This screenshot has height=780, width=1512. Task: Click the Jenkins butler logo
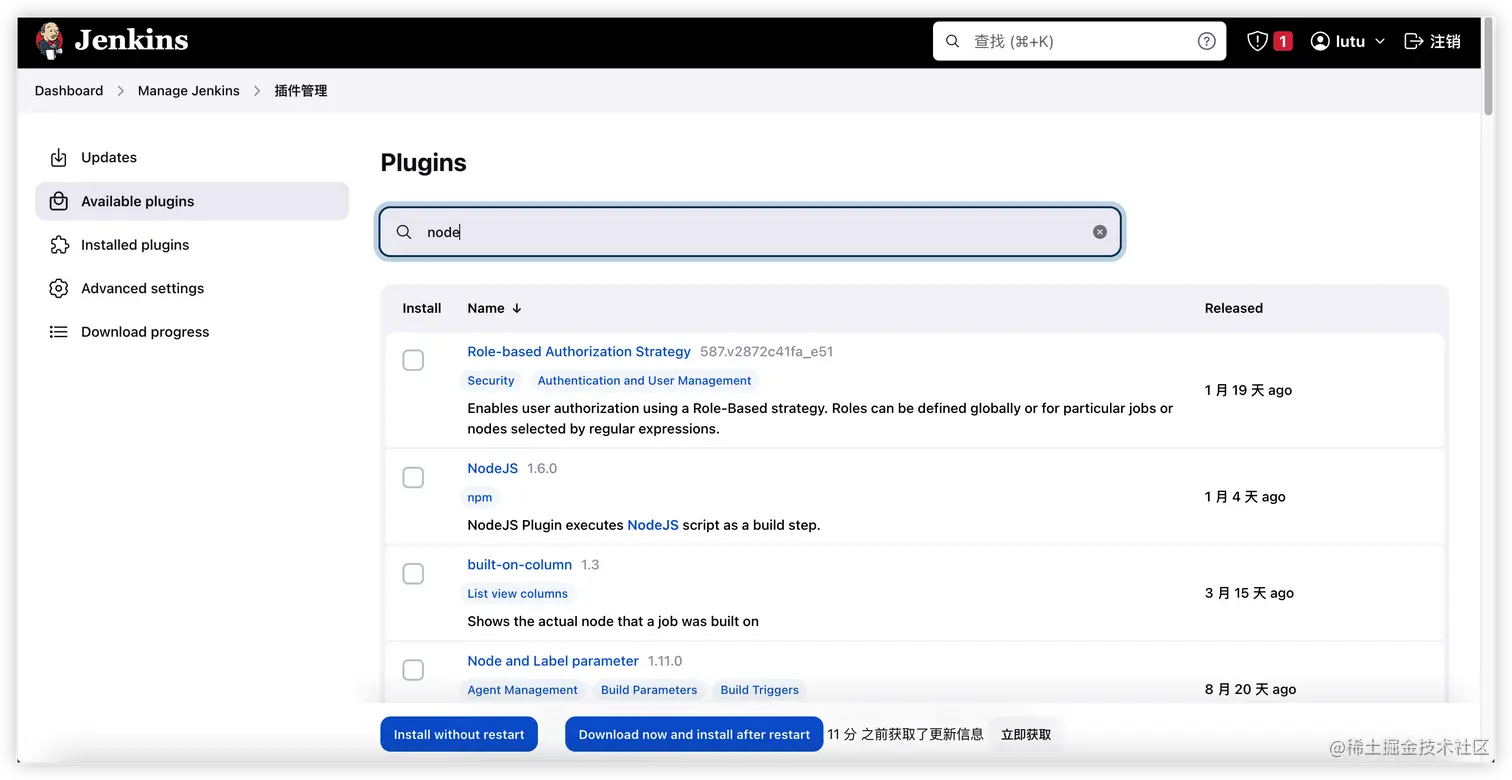(x=50, y=40)
